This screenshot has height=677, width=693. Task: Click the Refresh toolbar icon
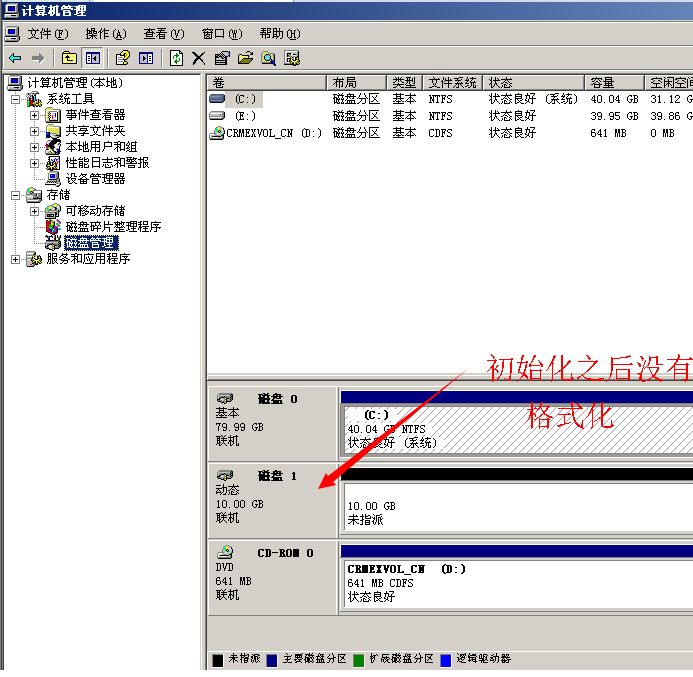coord(176,58)
